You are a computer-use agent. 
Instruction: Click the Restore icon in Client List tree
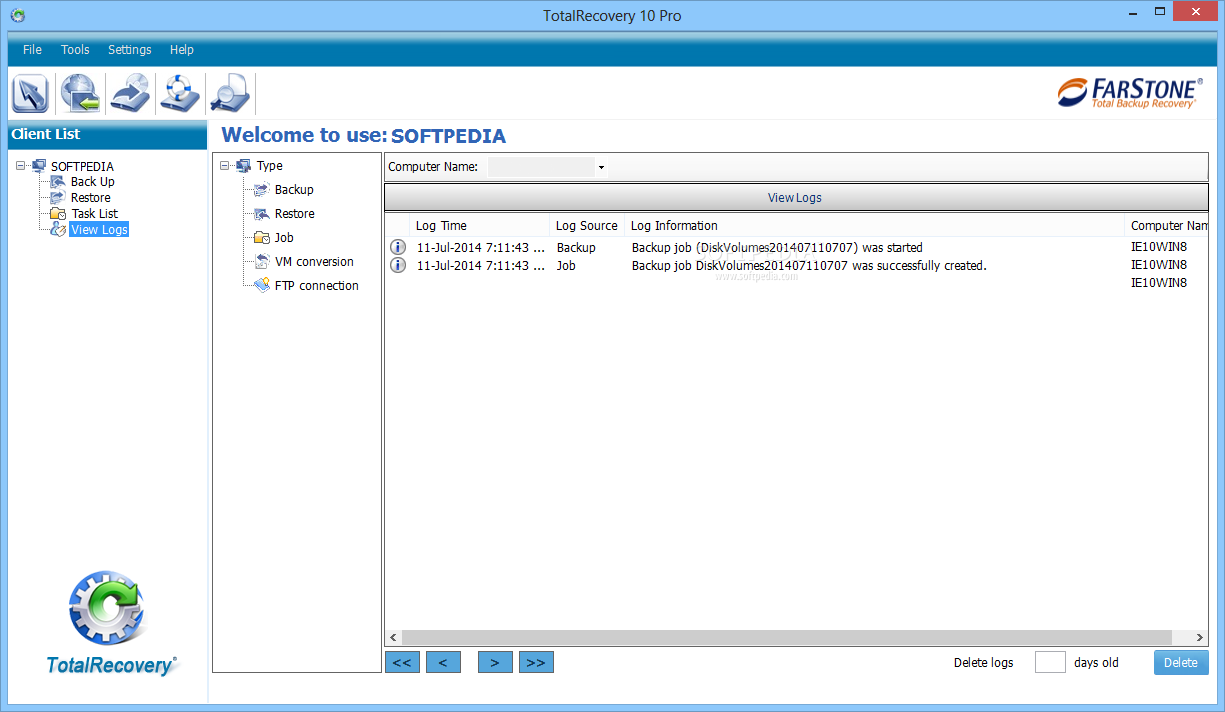(58, 198)
